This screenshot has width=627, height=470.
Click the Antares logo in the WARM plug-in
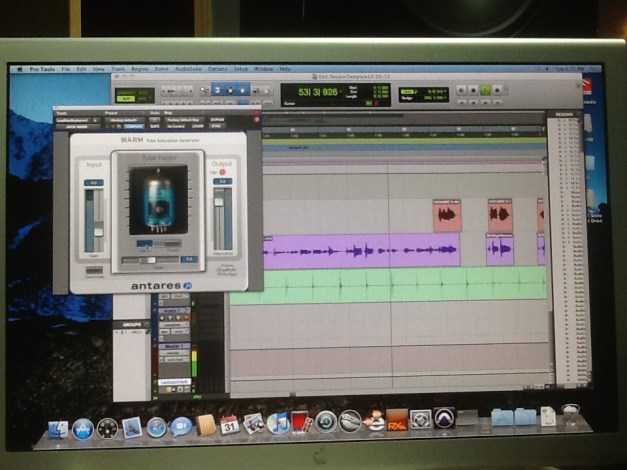tap(162, 286)
